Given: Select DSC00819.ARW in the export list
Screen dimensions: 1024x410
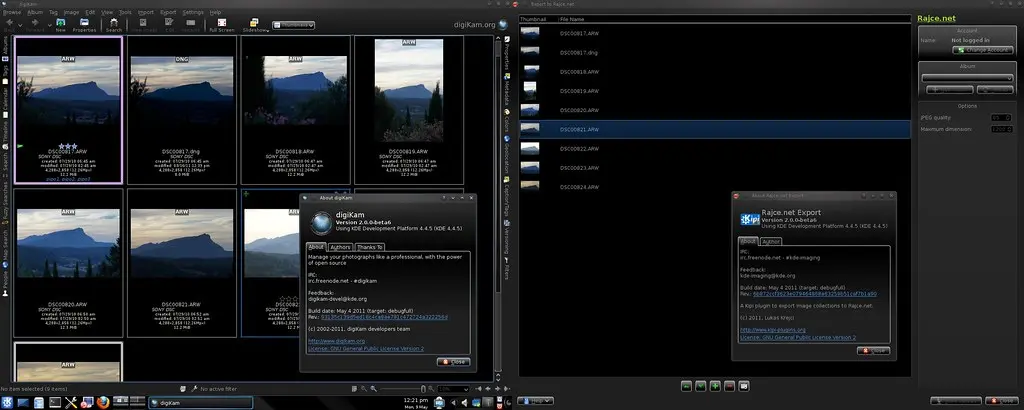Looking at the screenshot, I should point(578,91).
